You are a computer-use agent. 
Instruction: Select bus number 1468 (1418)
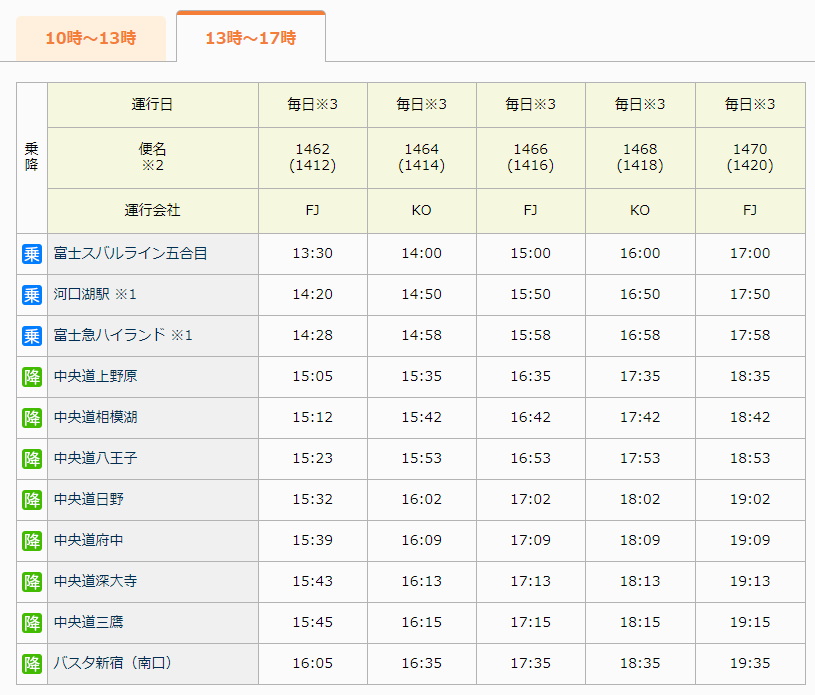[x=640, y=158]
